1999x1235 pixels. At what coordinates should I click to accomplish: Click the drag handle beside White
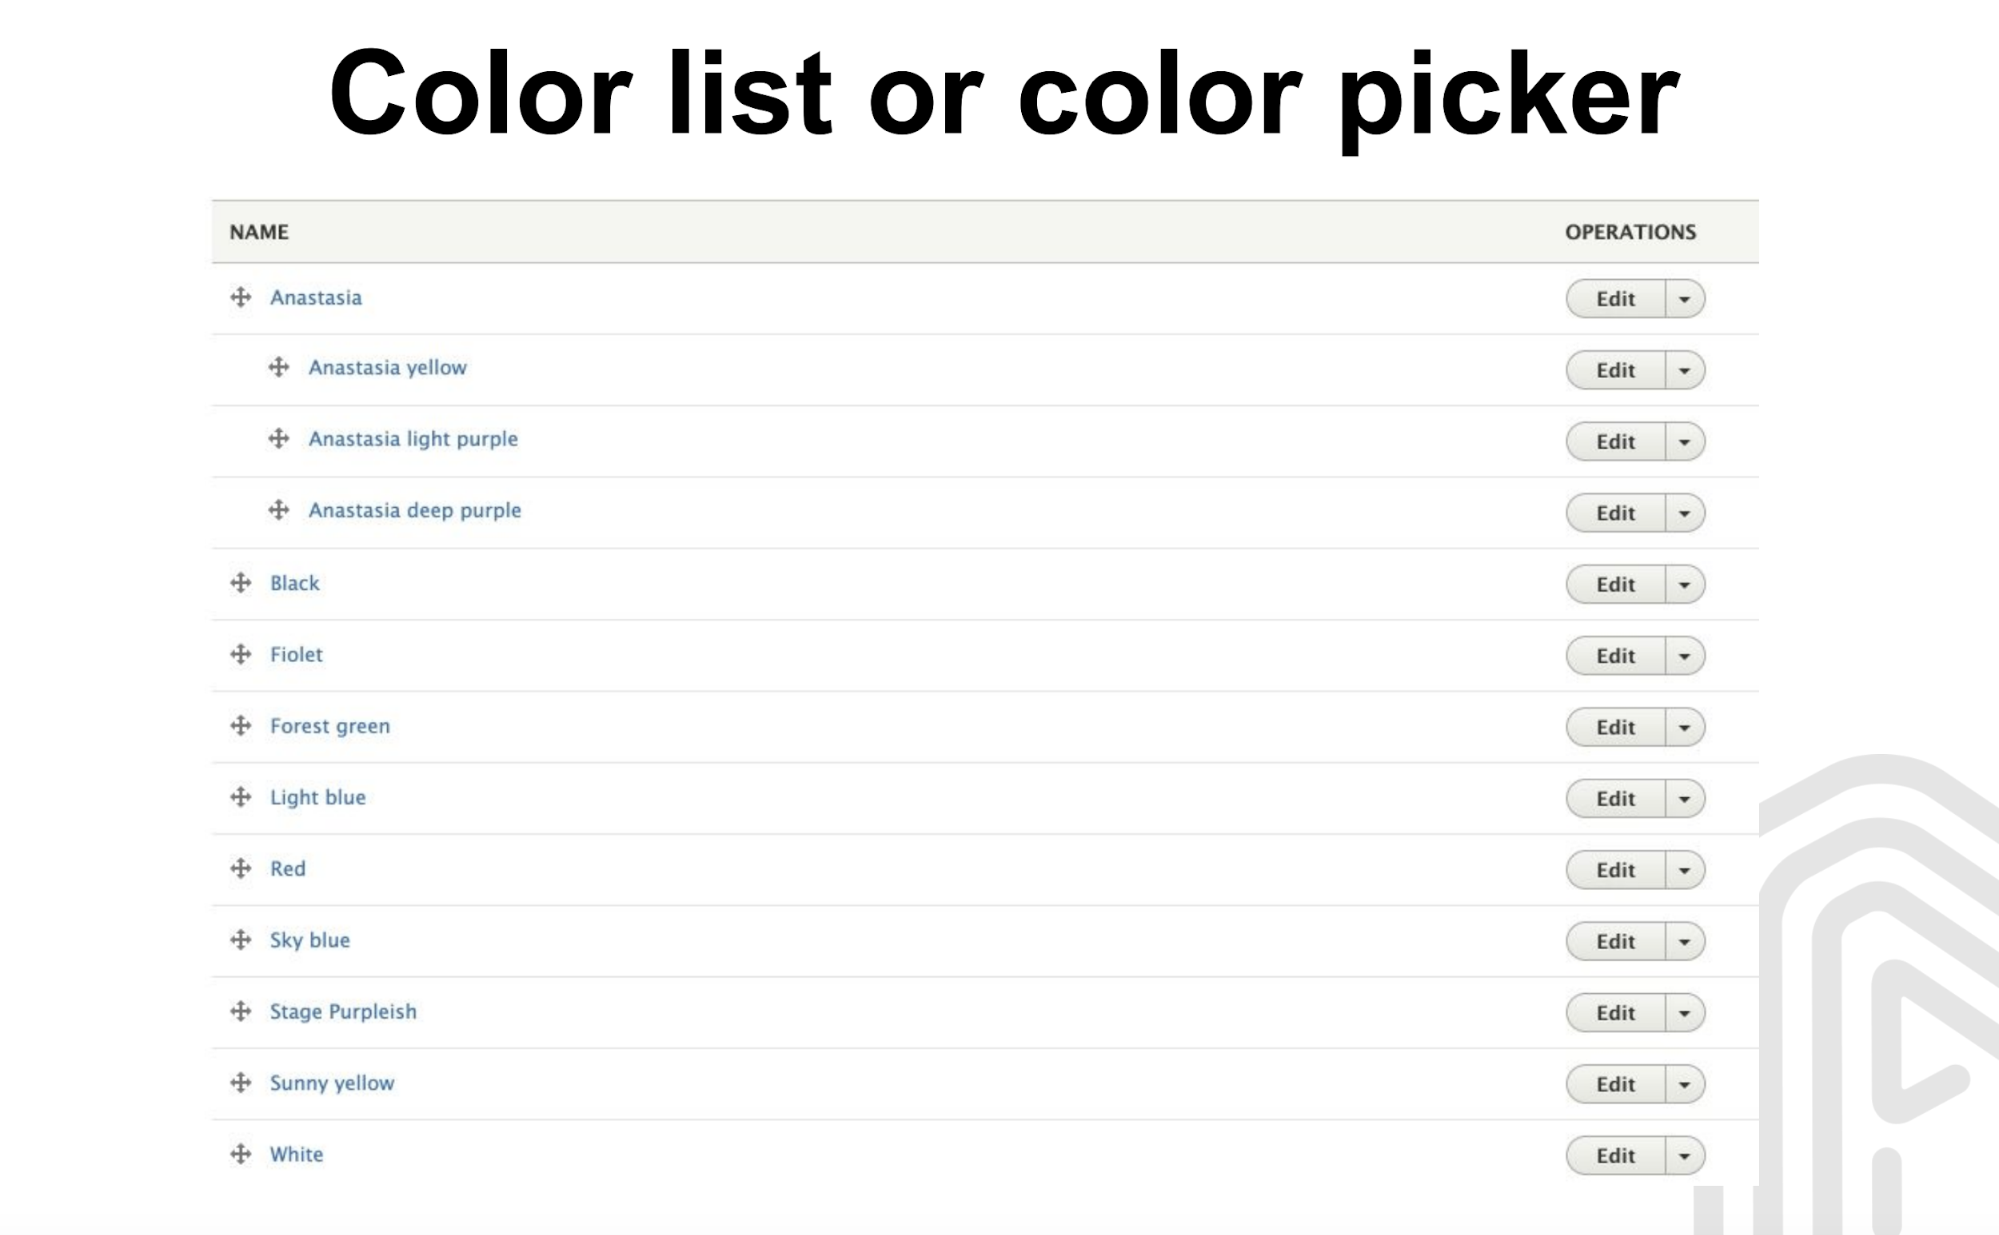coord(243,1154)
